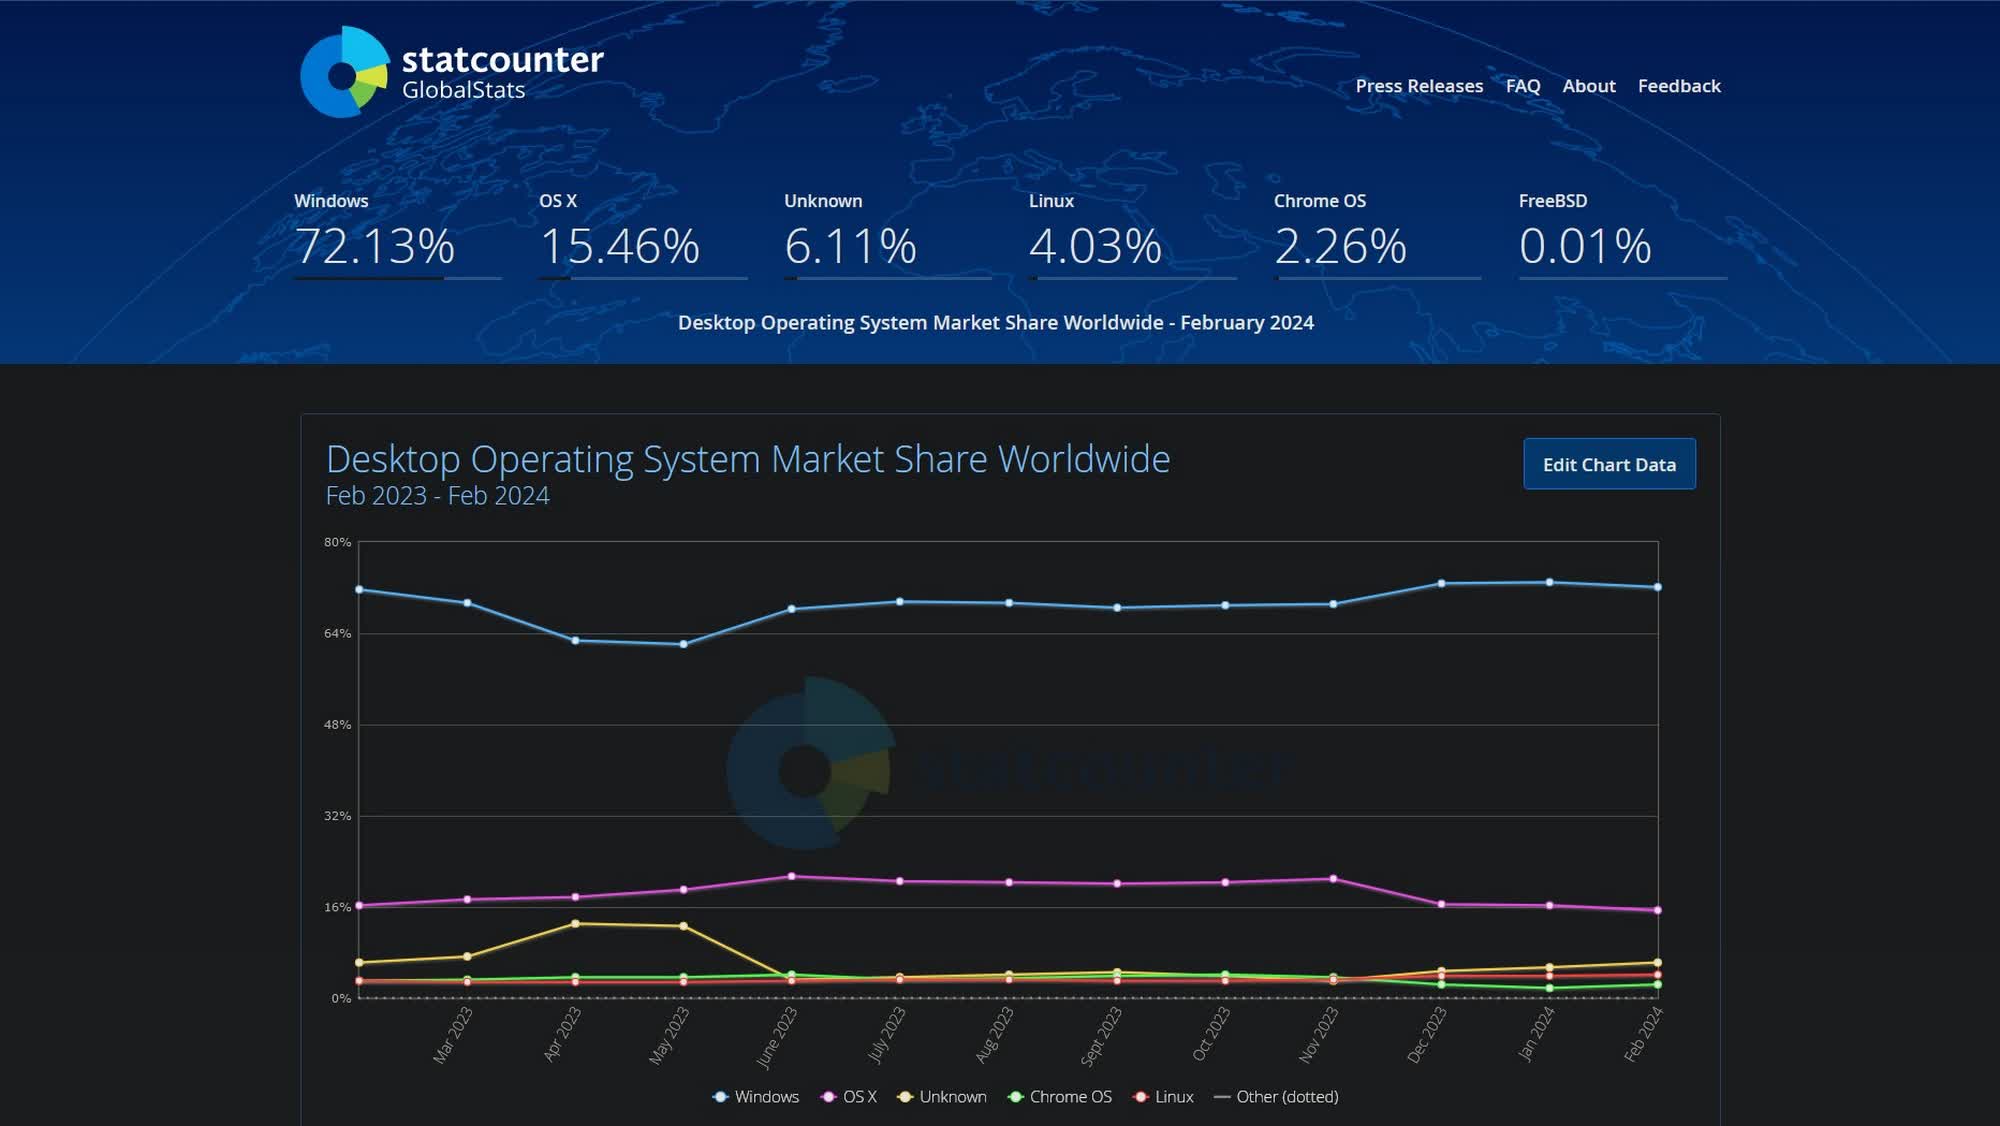Click the statcounter GlobalStats logo
The width and height of the screenshot is (2000, 1126).
452,72
